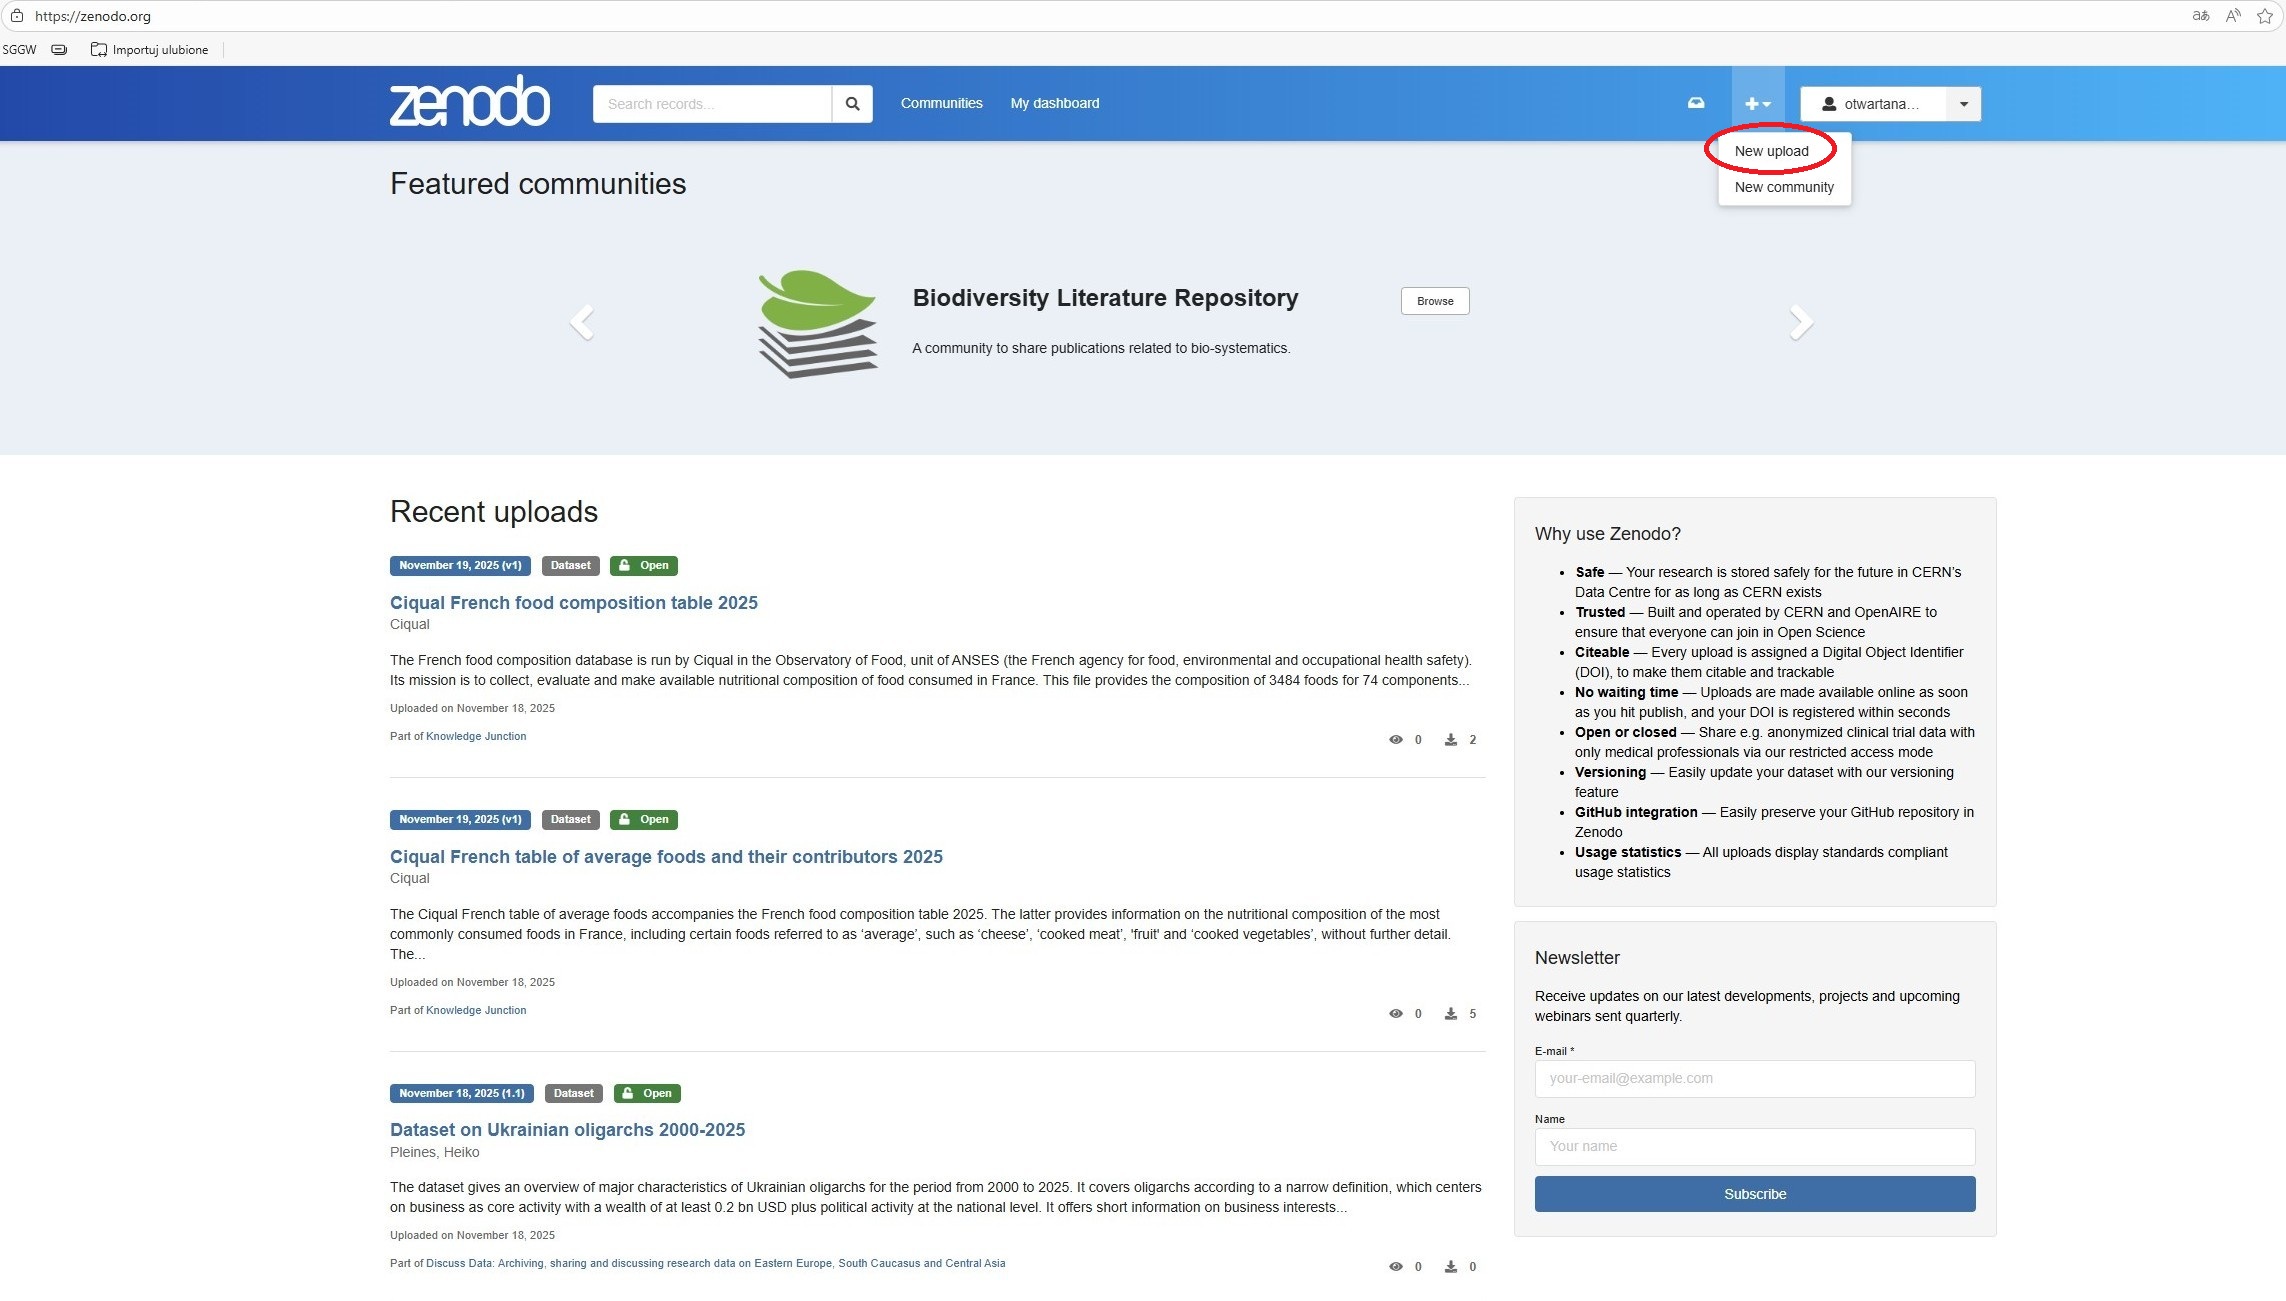Click the newsletter E-mail input field
The image size is (2286, 1301).
[x=1754, y=1078]
